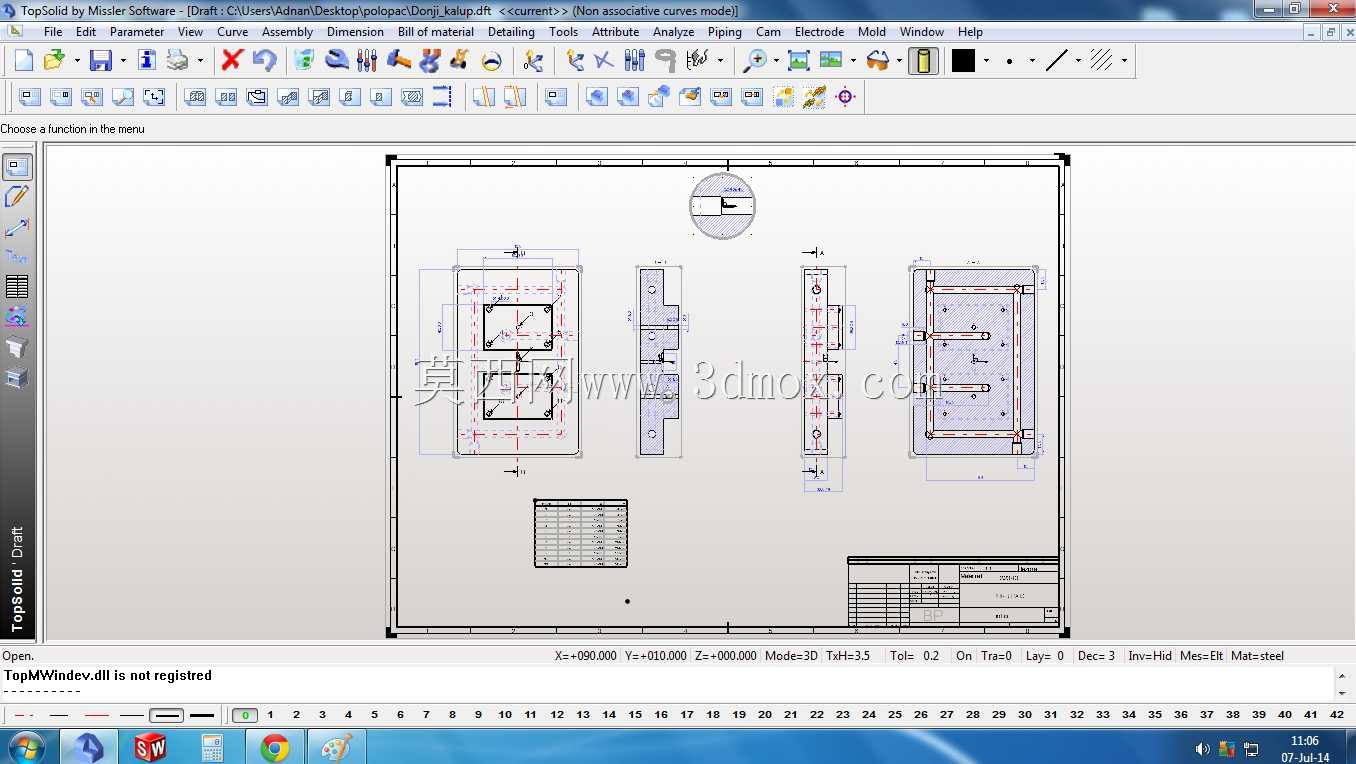Image resolution: width=1356 pixels, height=764 pixels.
Task: Open dropdown arrow next to open-folder icon
Action: pyautogui.click(x=77, y=61)
